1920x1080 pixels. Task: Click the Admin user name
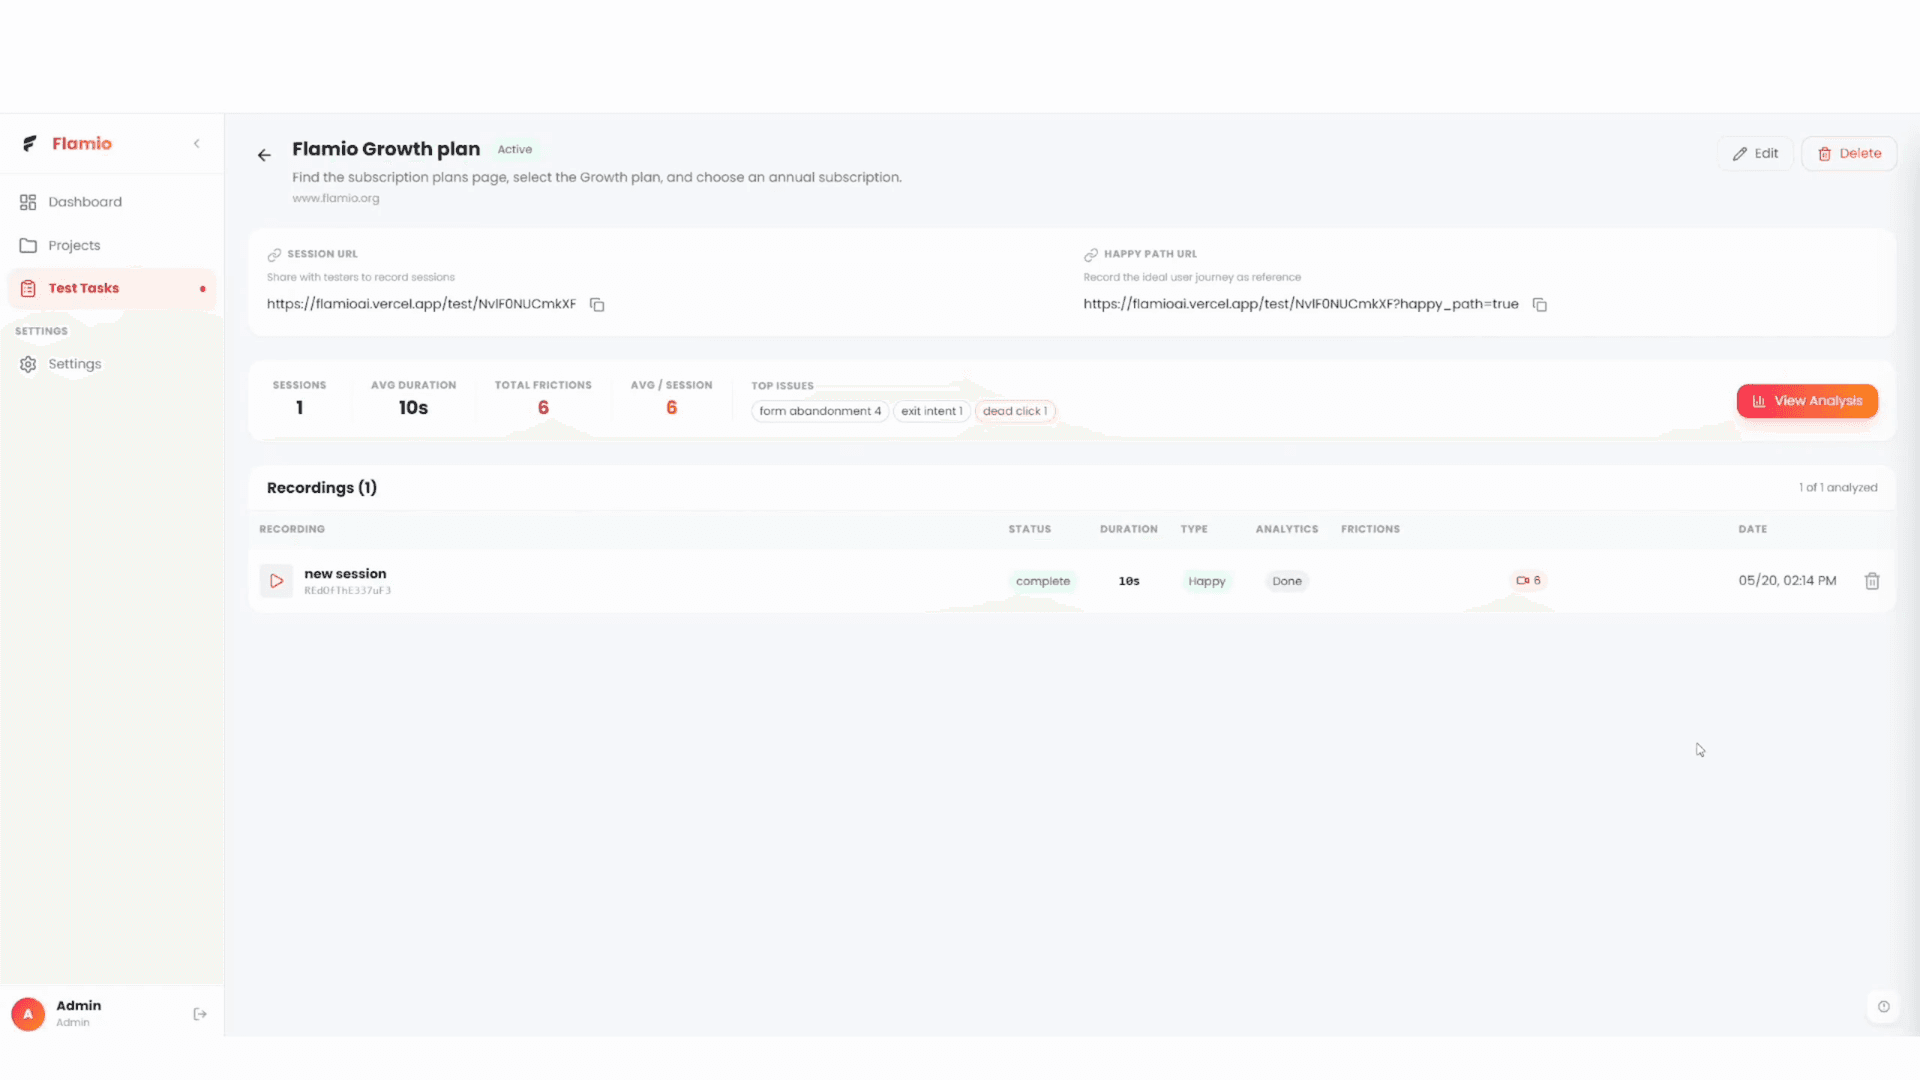pos(79,1006)
